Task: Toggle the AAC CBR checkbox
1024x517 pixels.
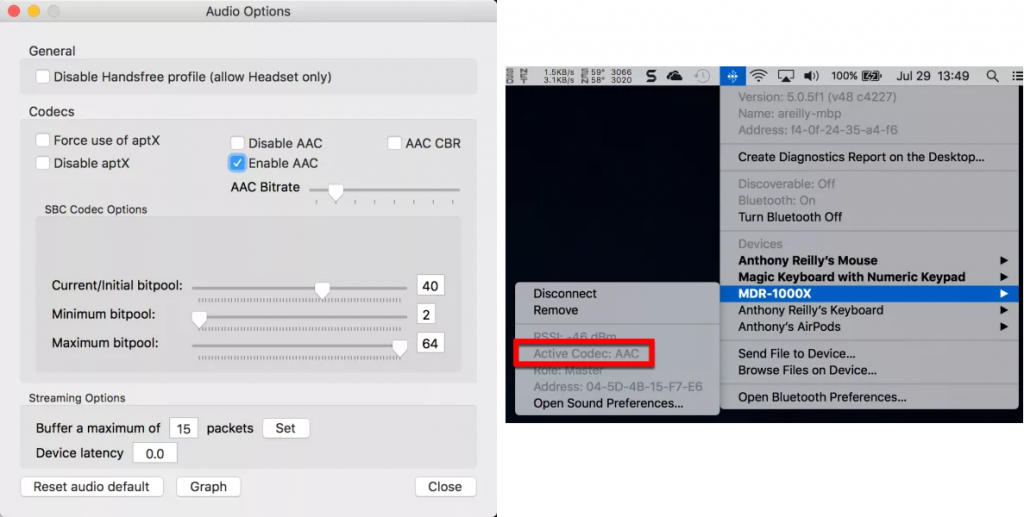Action: 394,142
